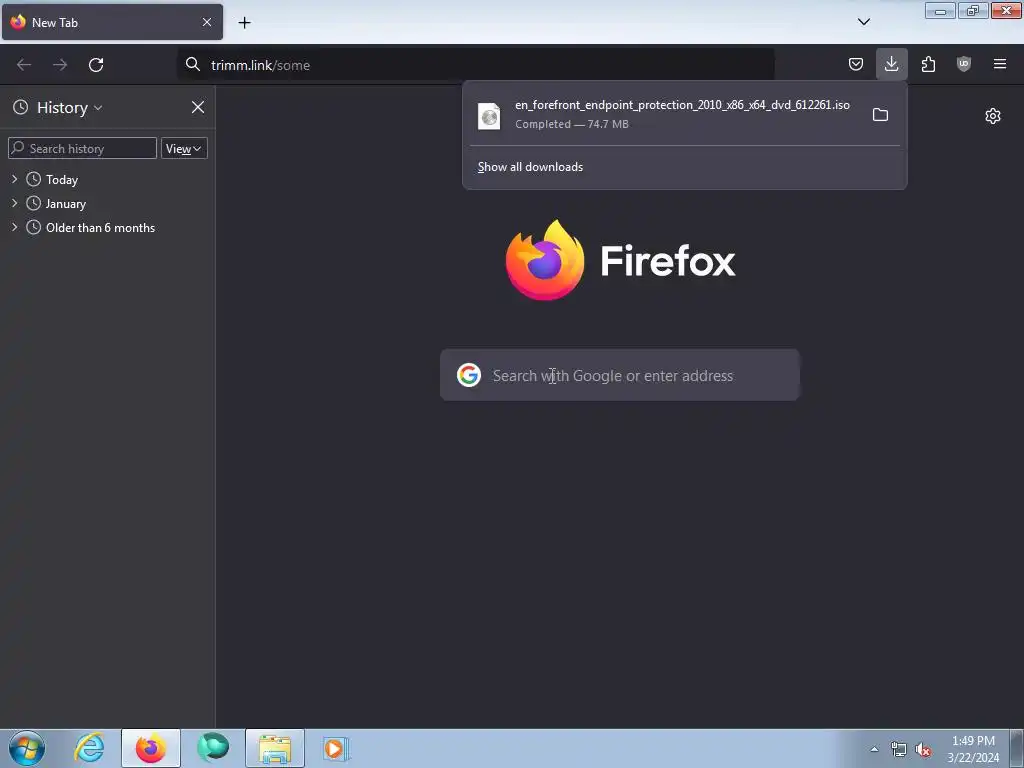Click the address bar search magnifier icon
Image resolution: width=1024 pixels, height=768 pixels.
pos(193,64)
